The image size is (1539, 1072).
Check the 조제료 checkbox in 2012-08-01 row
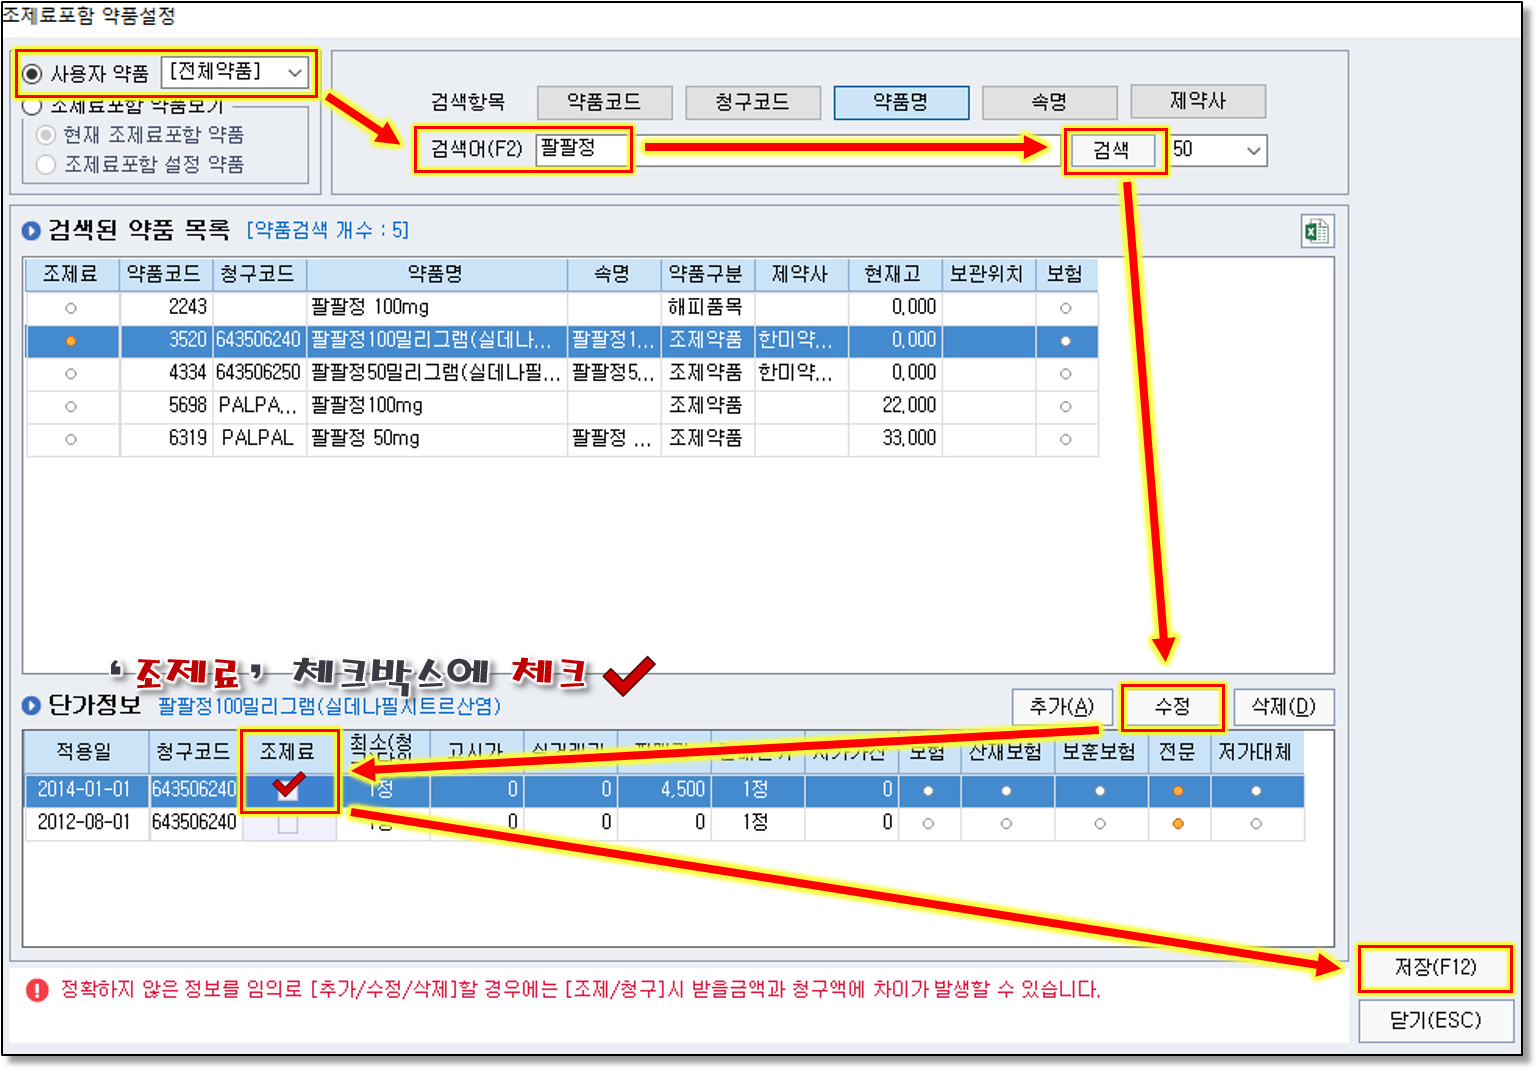288,823
